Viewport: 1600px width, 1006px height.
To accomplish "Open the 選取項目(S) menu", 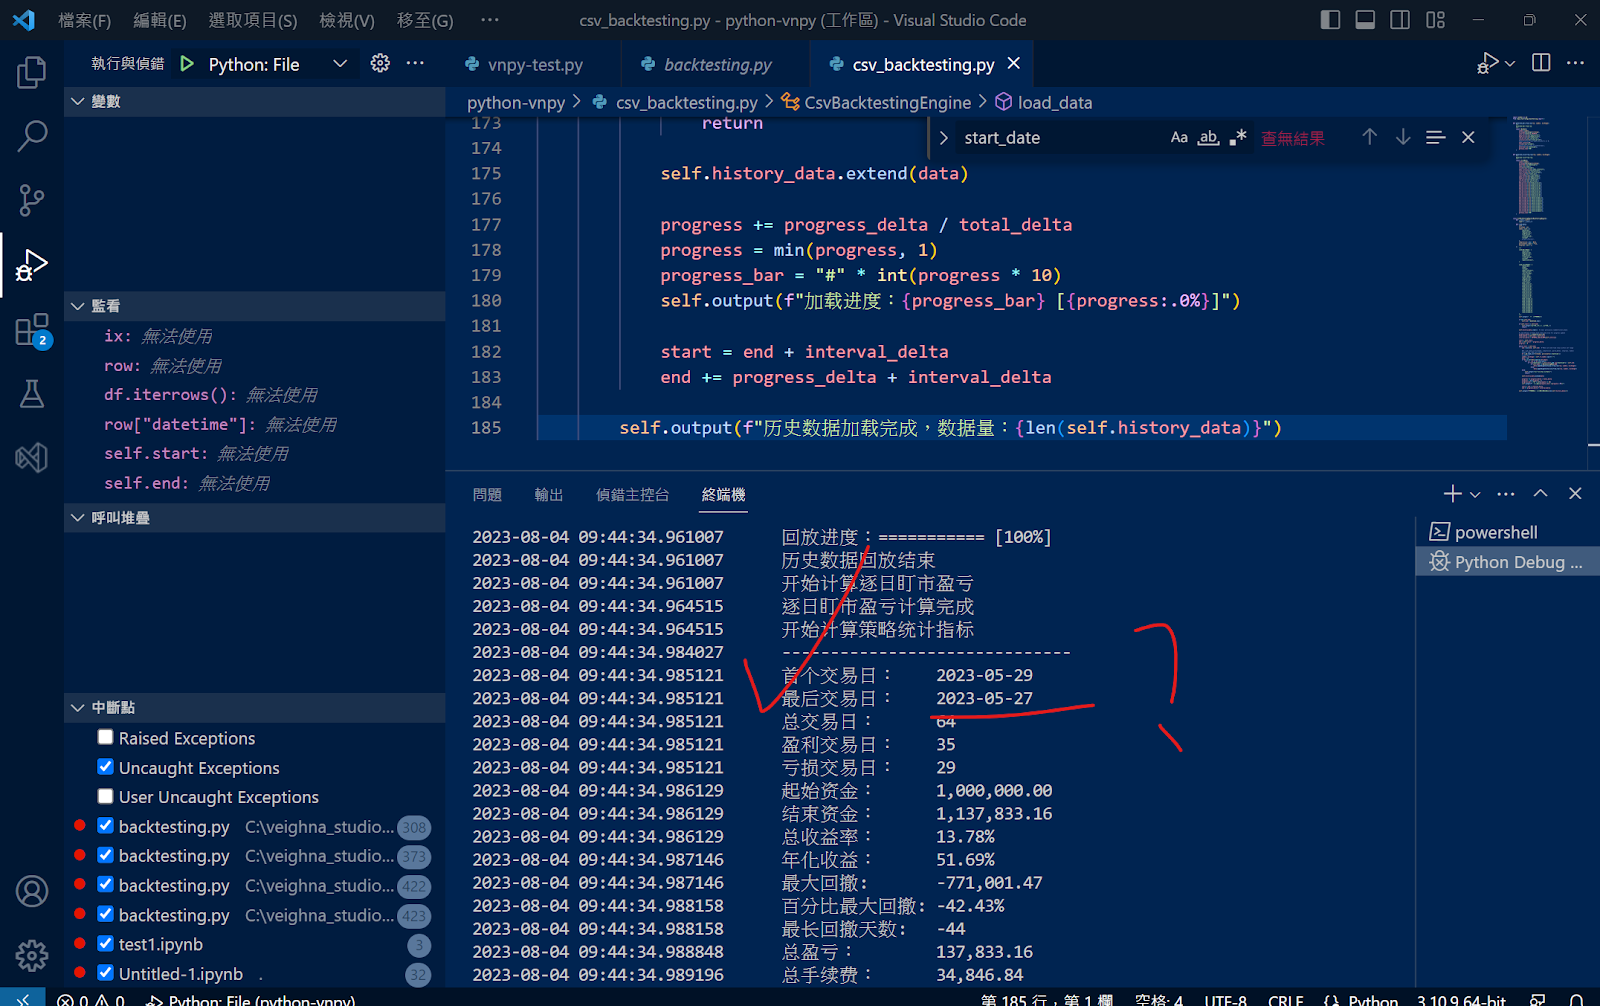I will [x=253, y=20].
